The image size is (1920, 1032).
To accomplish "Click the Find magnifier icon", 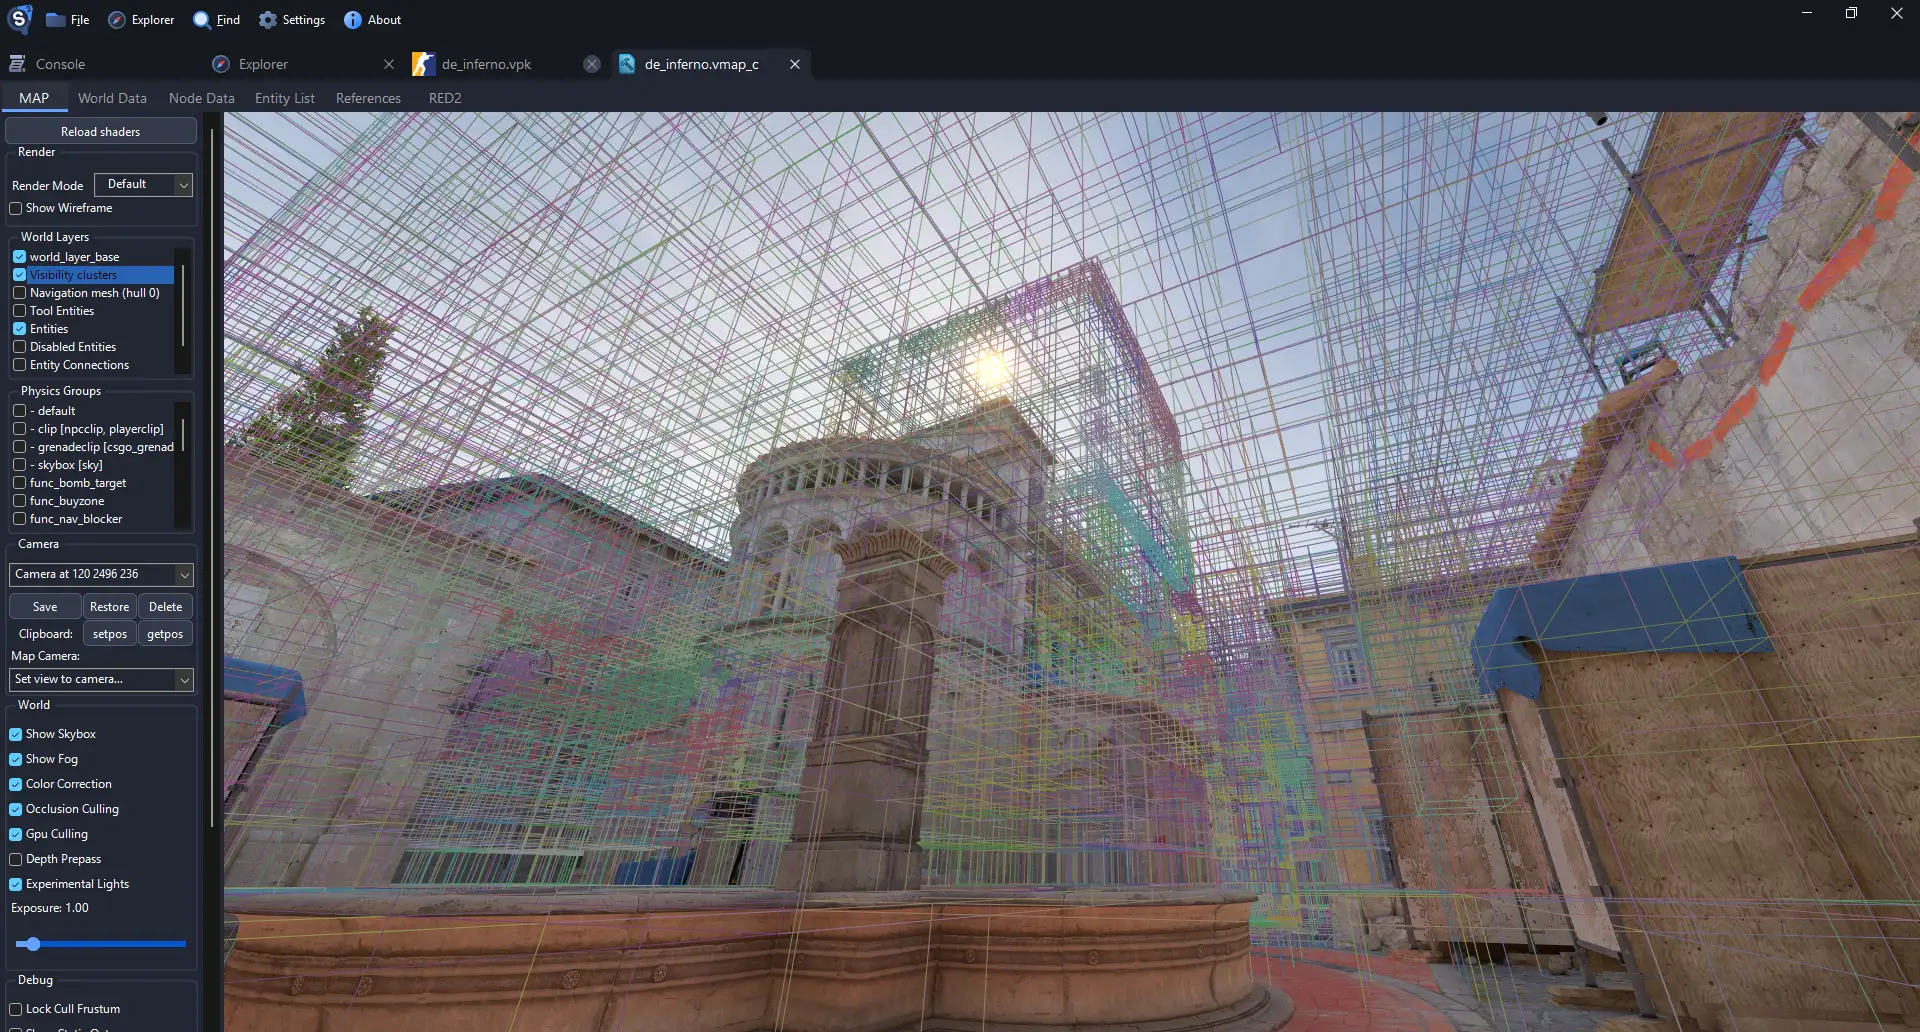I will tap(202, 20).
